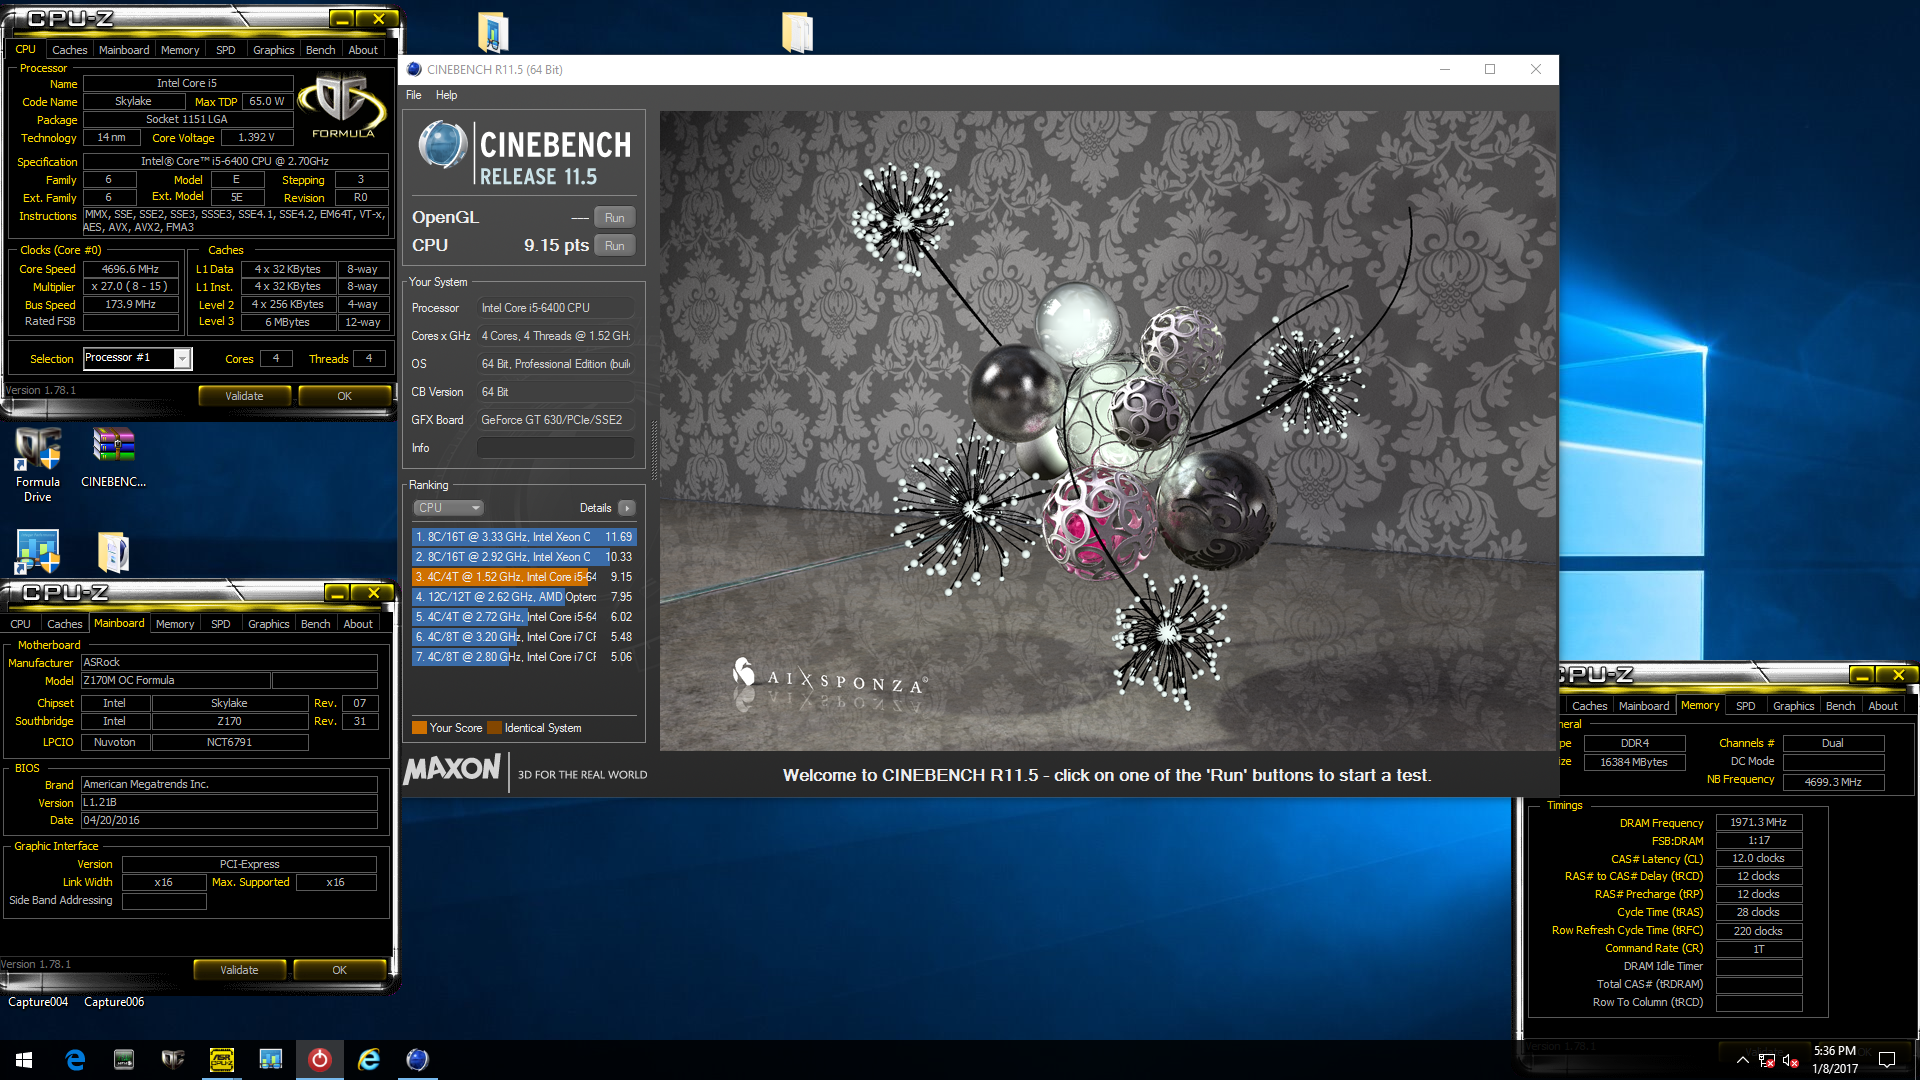
Task: Click the muted volume tray icon
Action: [x=1791, y=1060]
